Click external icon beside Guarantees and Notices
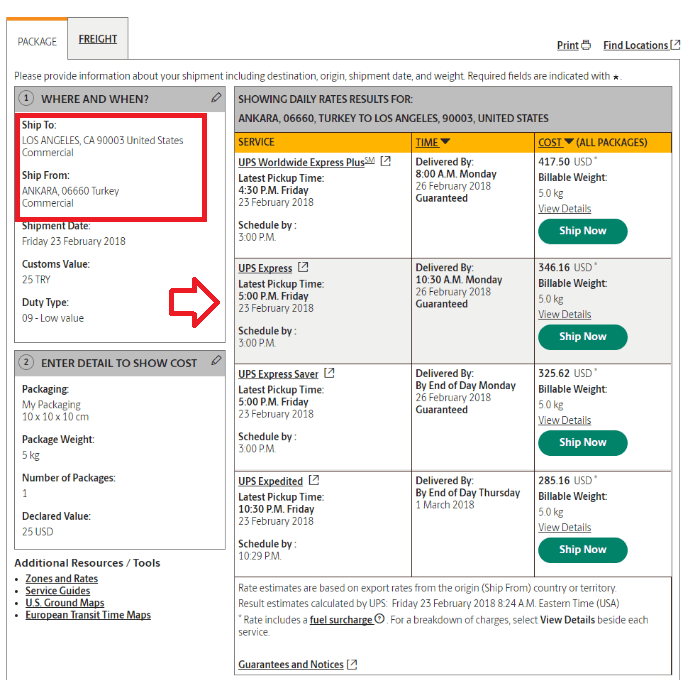The height and width of the screenshot is (680, 700). pos(352,664)
